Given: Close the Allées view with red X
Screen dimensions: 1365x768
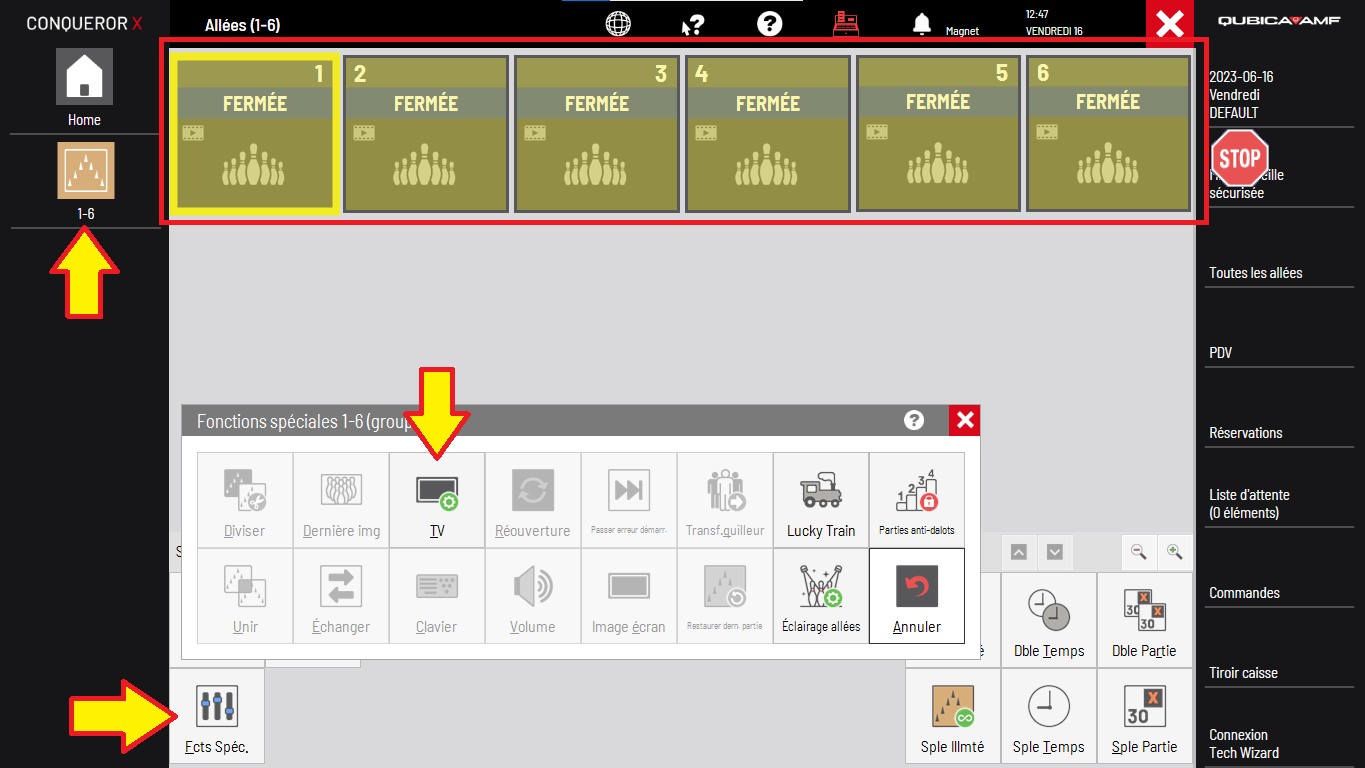Looking at the screenshot, I should tap(1170, 24).
